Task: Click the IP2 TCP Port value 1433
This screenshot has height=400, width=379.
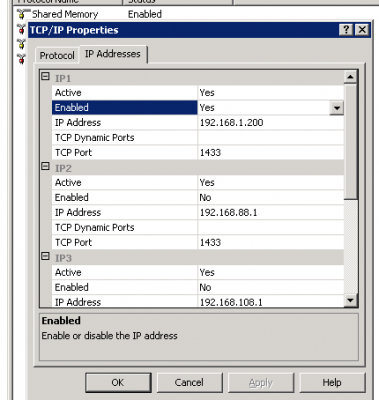Action: click(210, 243)
